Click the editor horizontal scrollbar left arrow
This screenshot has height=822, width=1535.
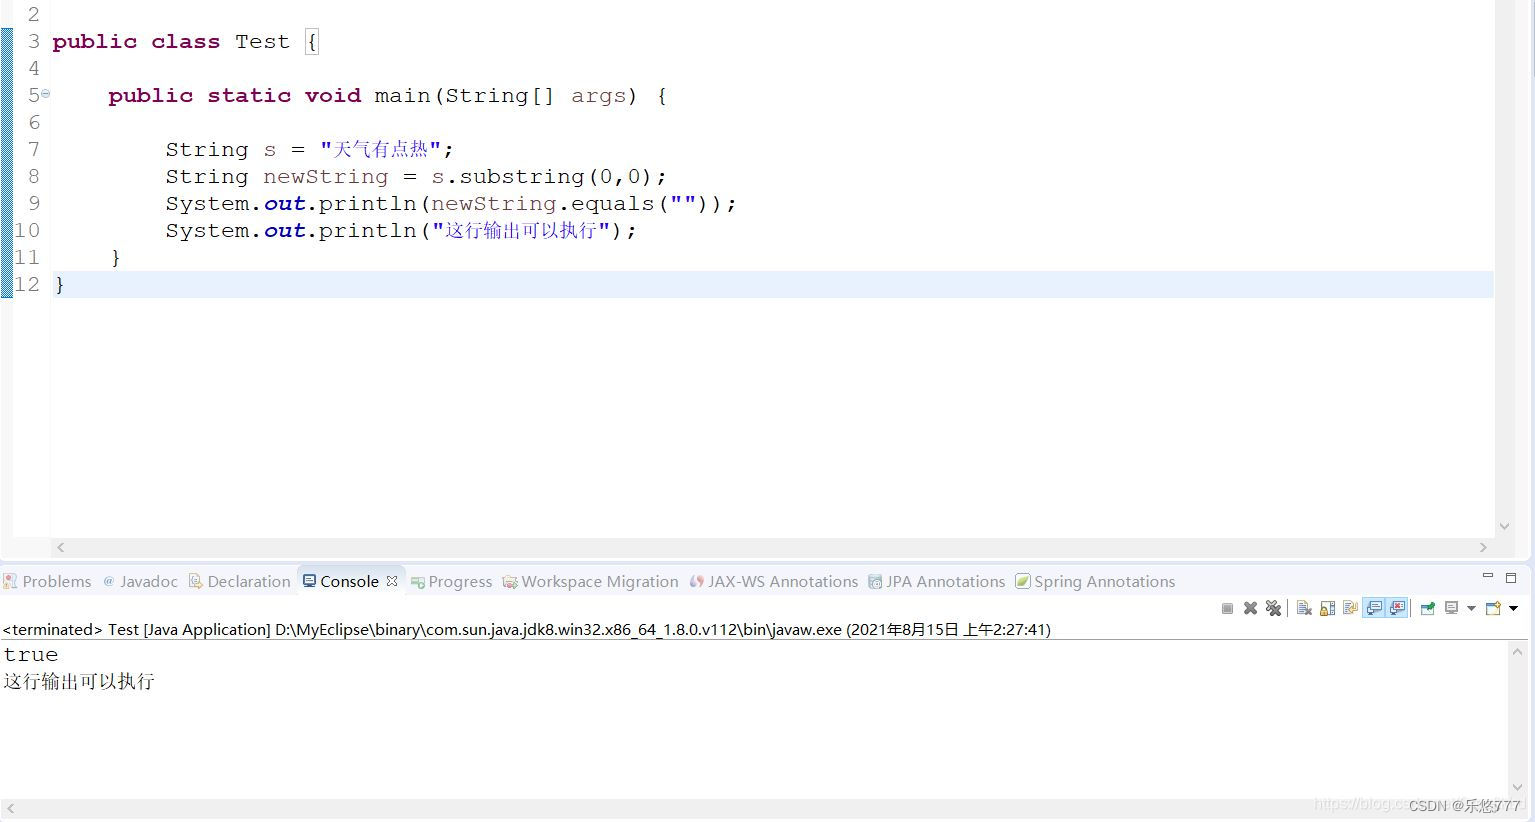pyautogui.click(x=61, y=547)
